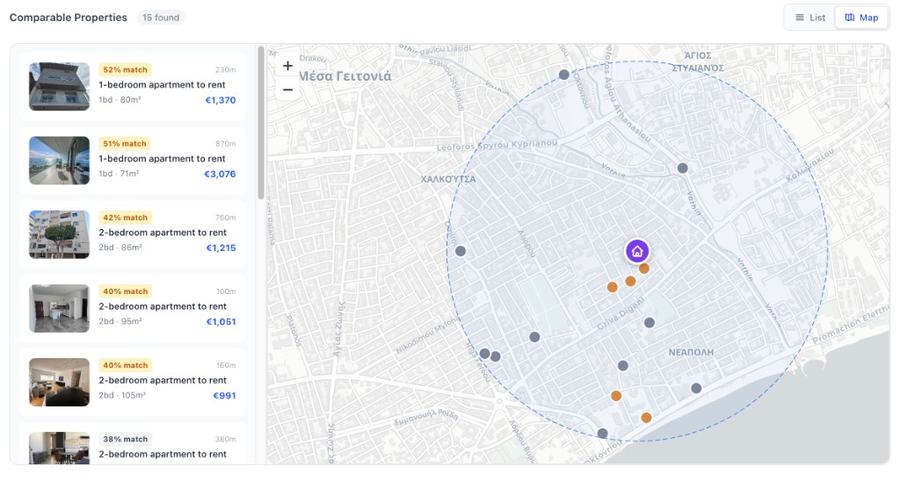Click '2bd · 105m²' details text

coord(122,395)
